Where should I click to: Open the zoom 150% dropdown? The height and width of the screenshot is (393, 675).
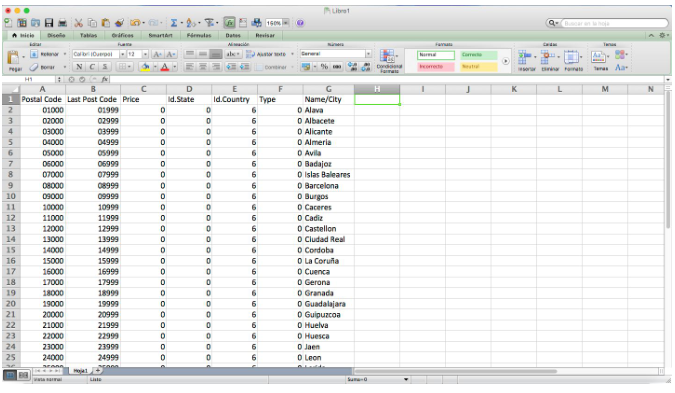[286, 23]
